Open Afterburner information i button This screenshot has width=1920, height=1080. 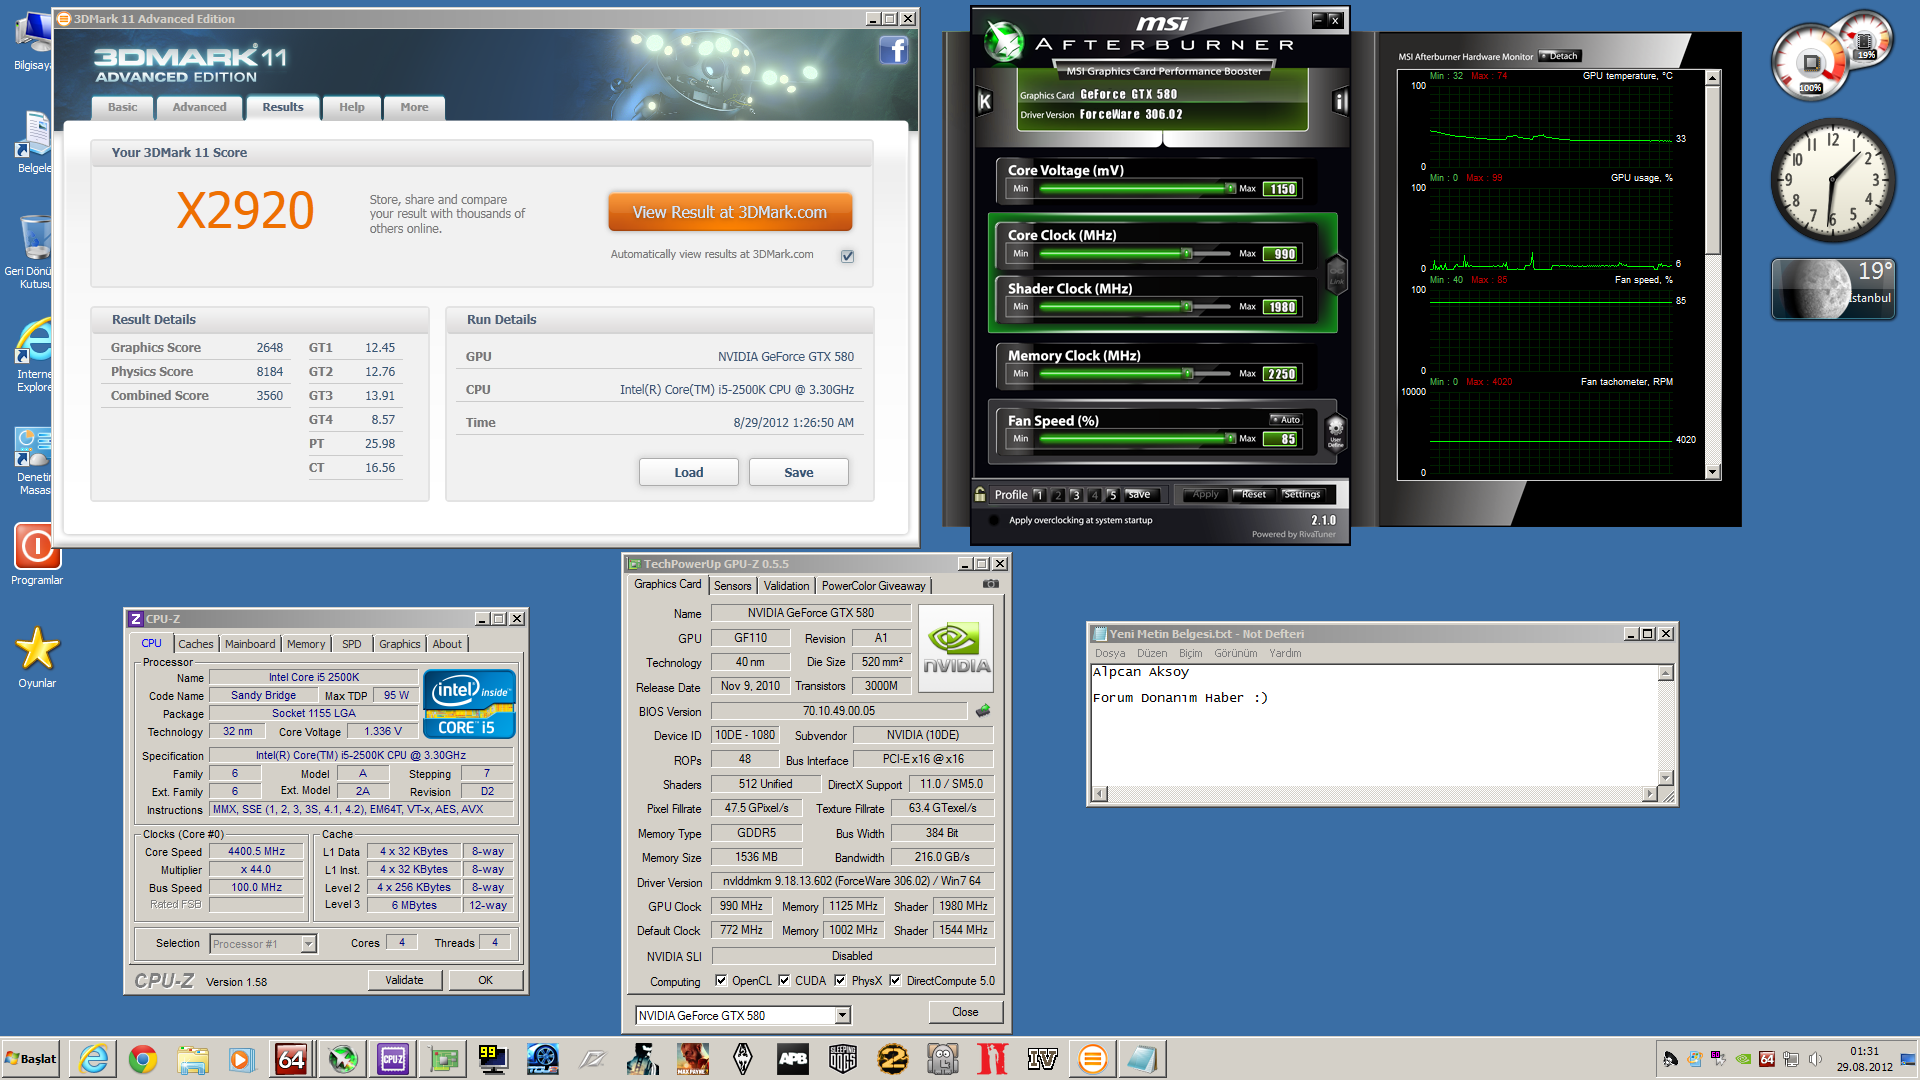pos(1340,101)
